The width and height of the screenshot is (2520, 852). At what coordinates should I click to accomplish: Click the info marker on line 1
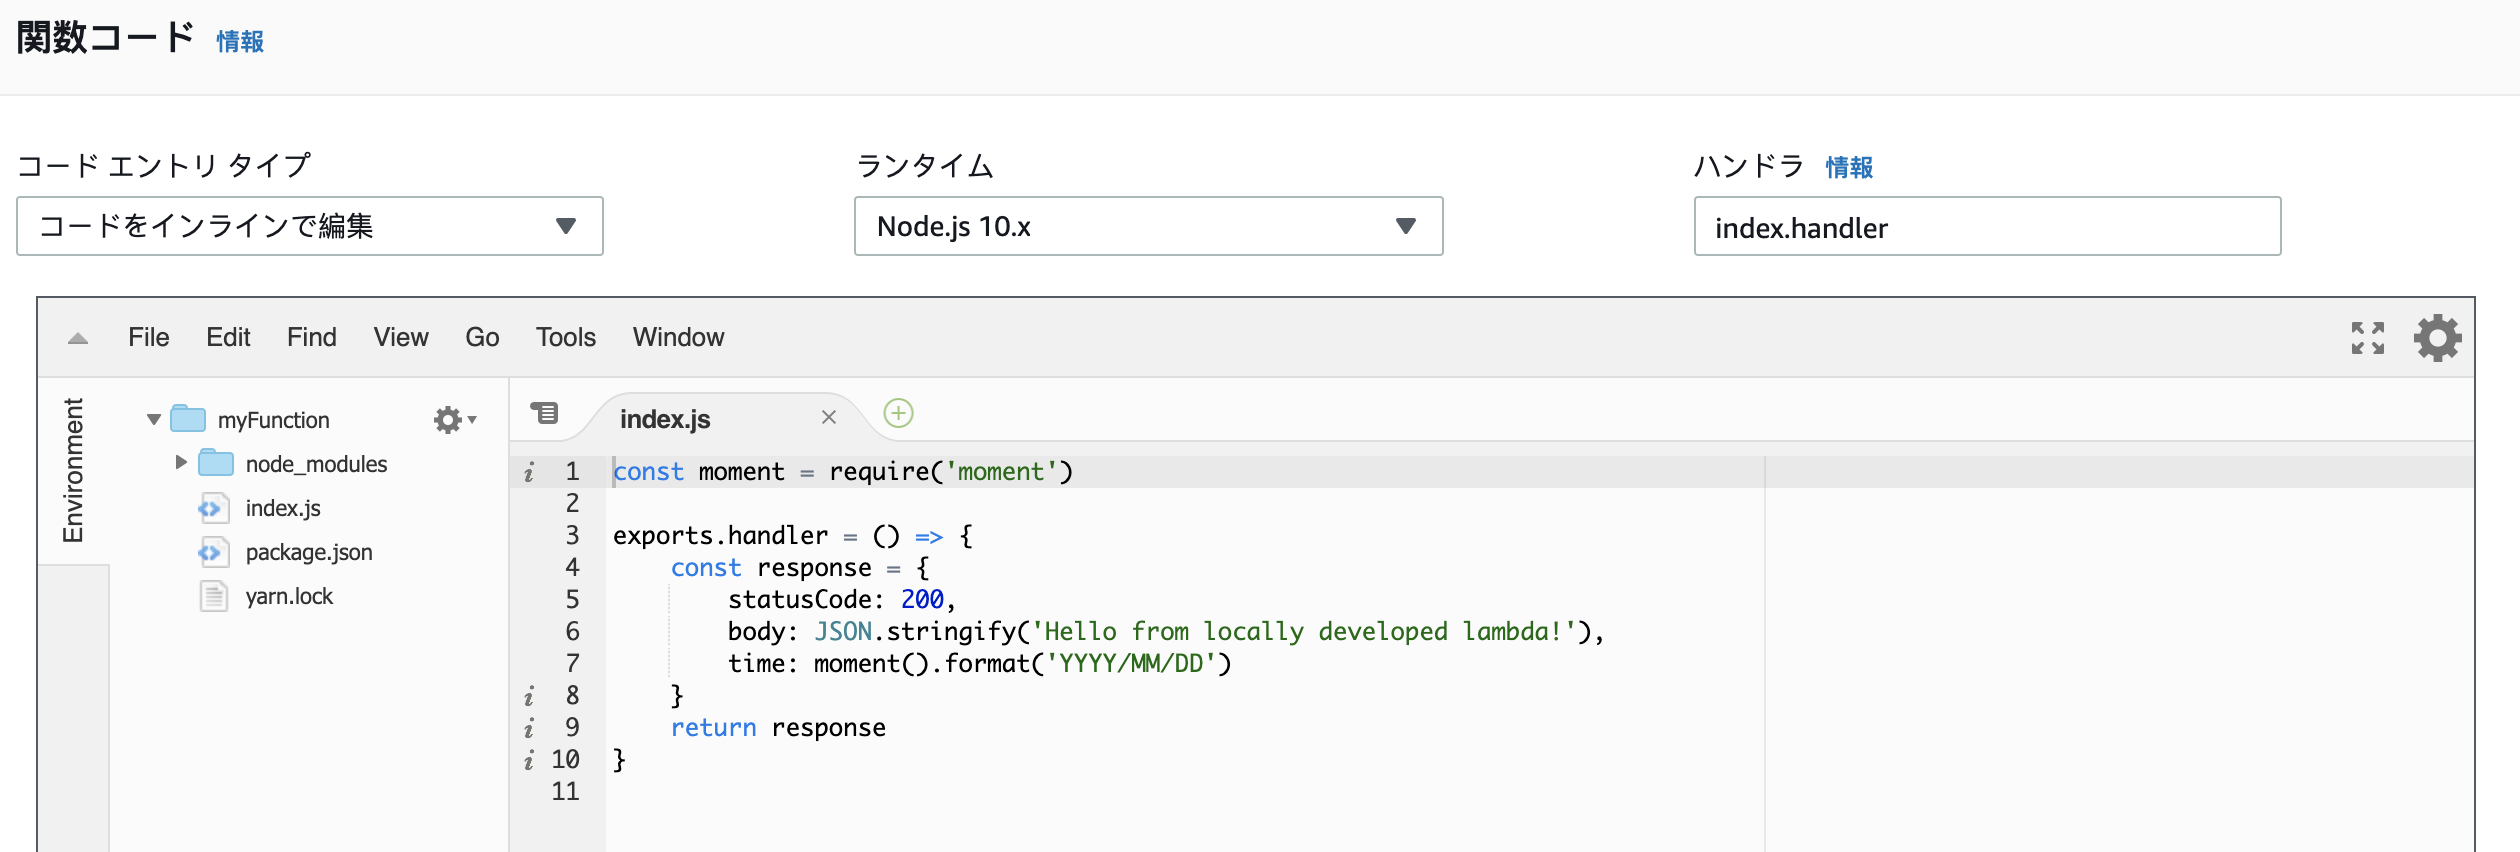click(529, 472)
